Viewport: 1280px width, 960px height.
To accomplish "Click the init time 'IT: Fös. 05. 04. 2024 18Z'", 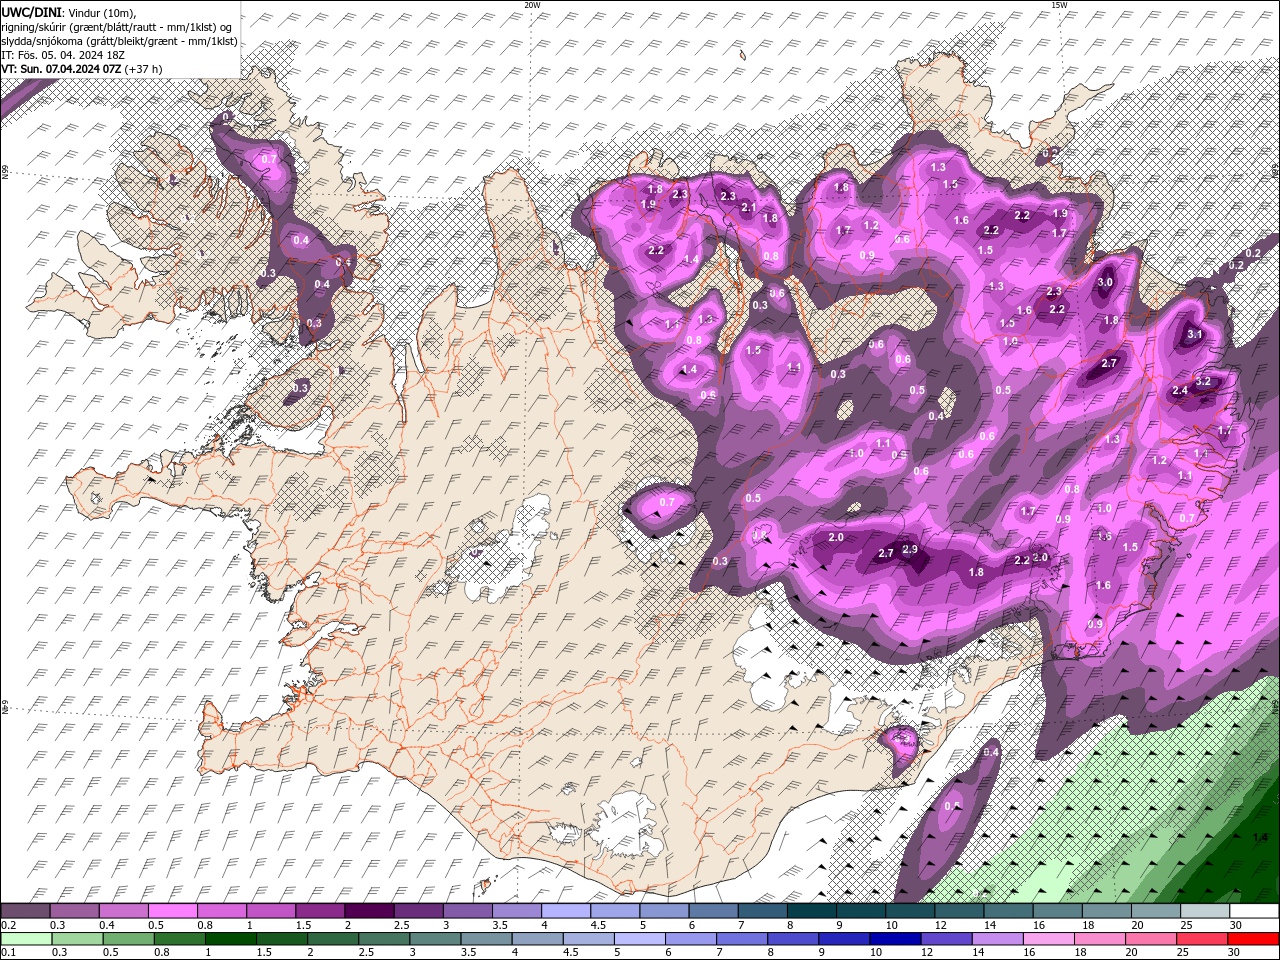I will tap(61, 55).
